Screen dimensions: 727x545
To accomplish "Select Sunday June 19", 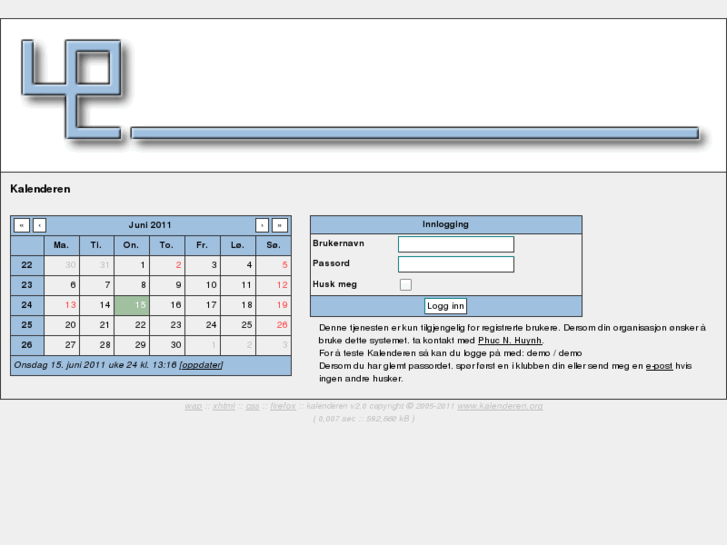I will [274, 305].
